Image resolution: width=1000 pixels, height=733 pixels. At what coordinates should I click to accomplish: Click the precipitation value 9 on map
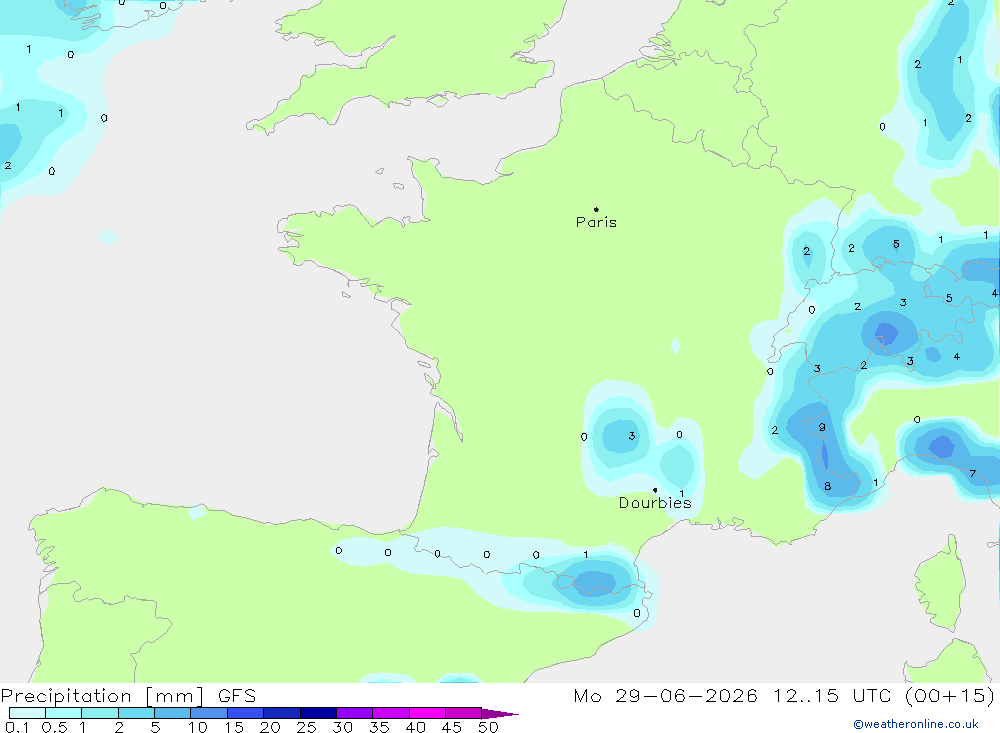click(821, 427)
